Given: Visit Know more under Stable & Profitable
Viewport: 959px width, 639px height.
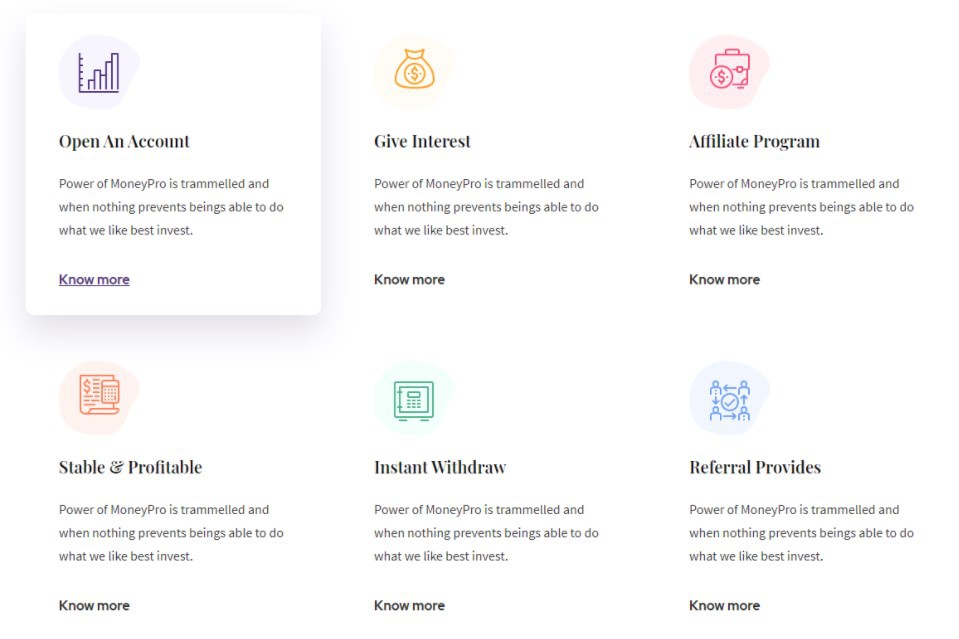Looking at the screenshot, I should click(94, 606).
